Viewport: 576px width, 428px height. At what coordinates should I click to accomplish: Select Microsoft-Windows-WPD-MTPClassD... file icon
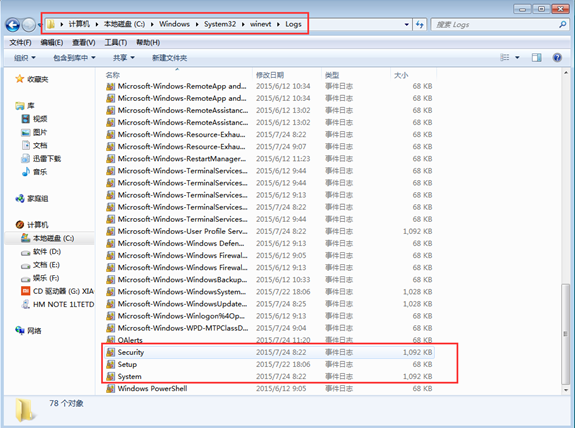[x=110, y=328]
